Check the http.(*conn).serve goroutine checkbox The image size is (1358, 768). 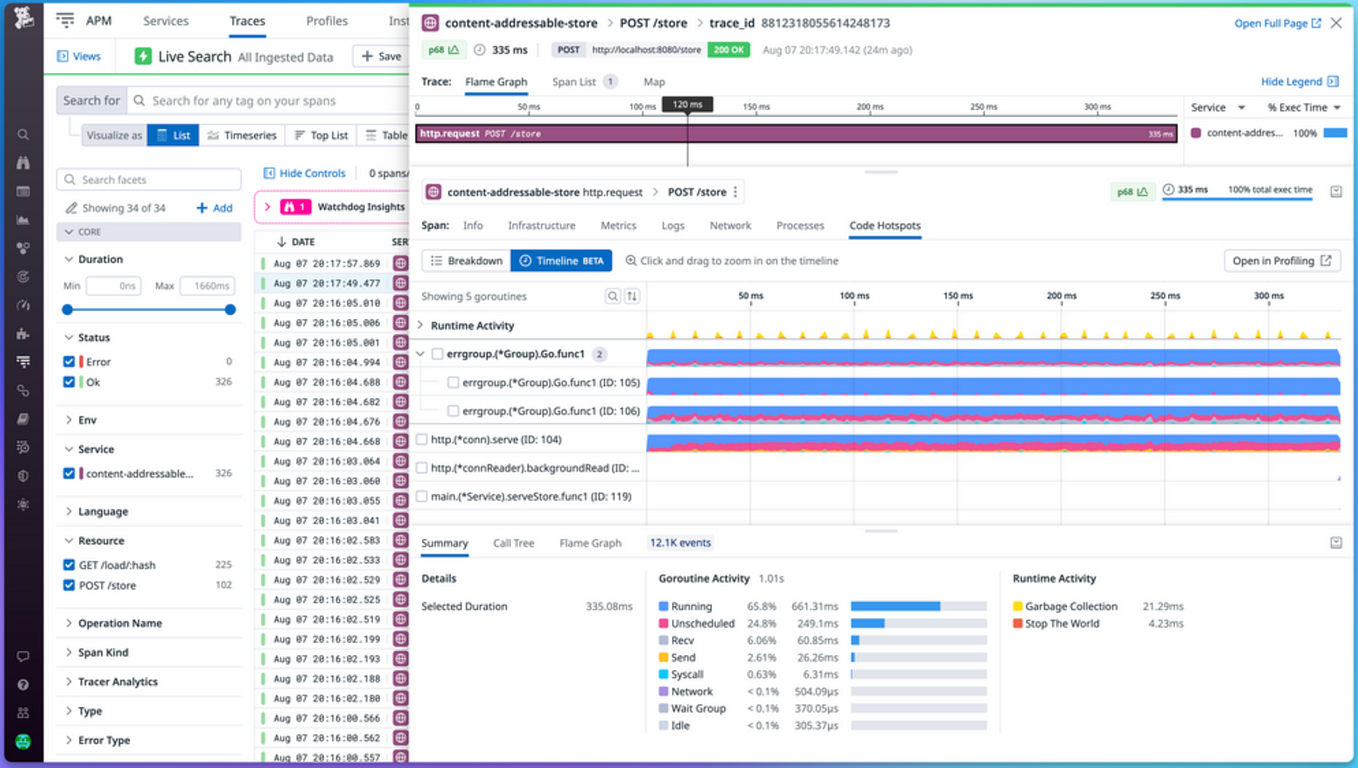tap(421, 437)
